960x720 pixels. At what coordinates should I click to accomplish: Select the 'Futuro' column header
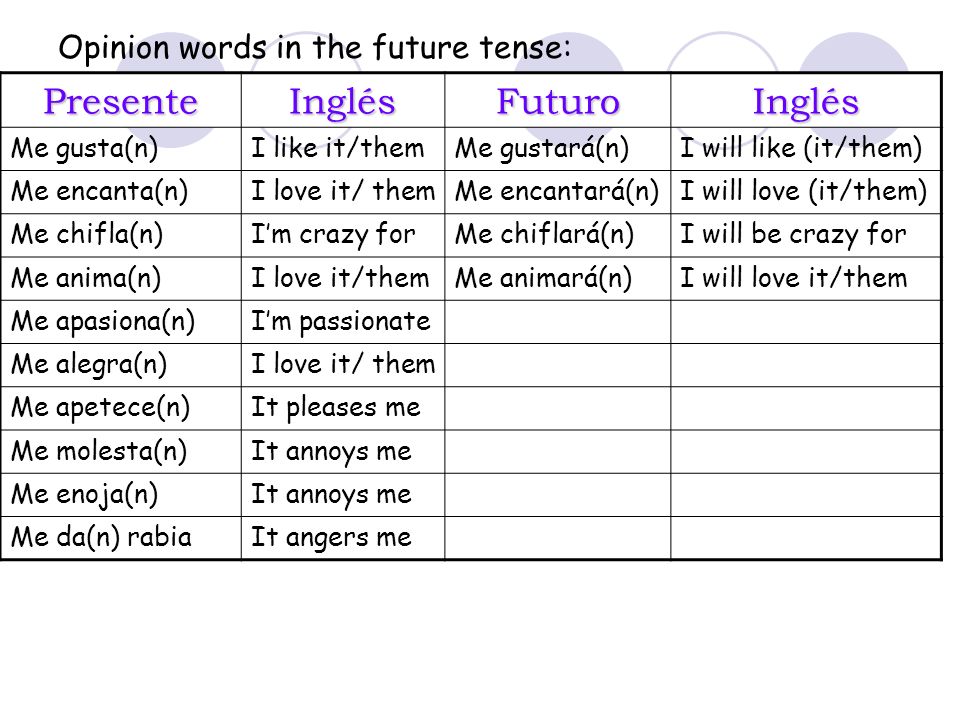tap(558, 101)
